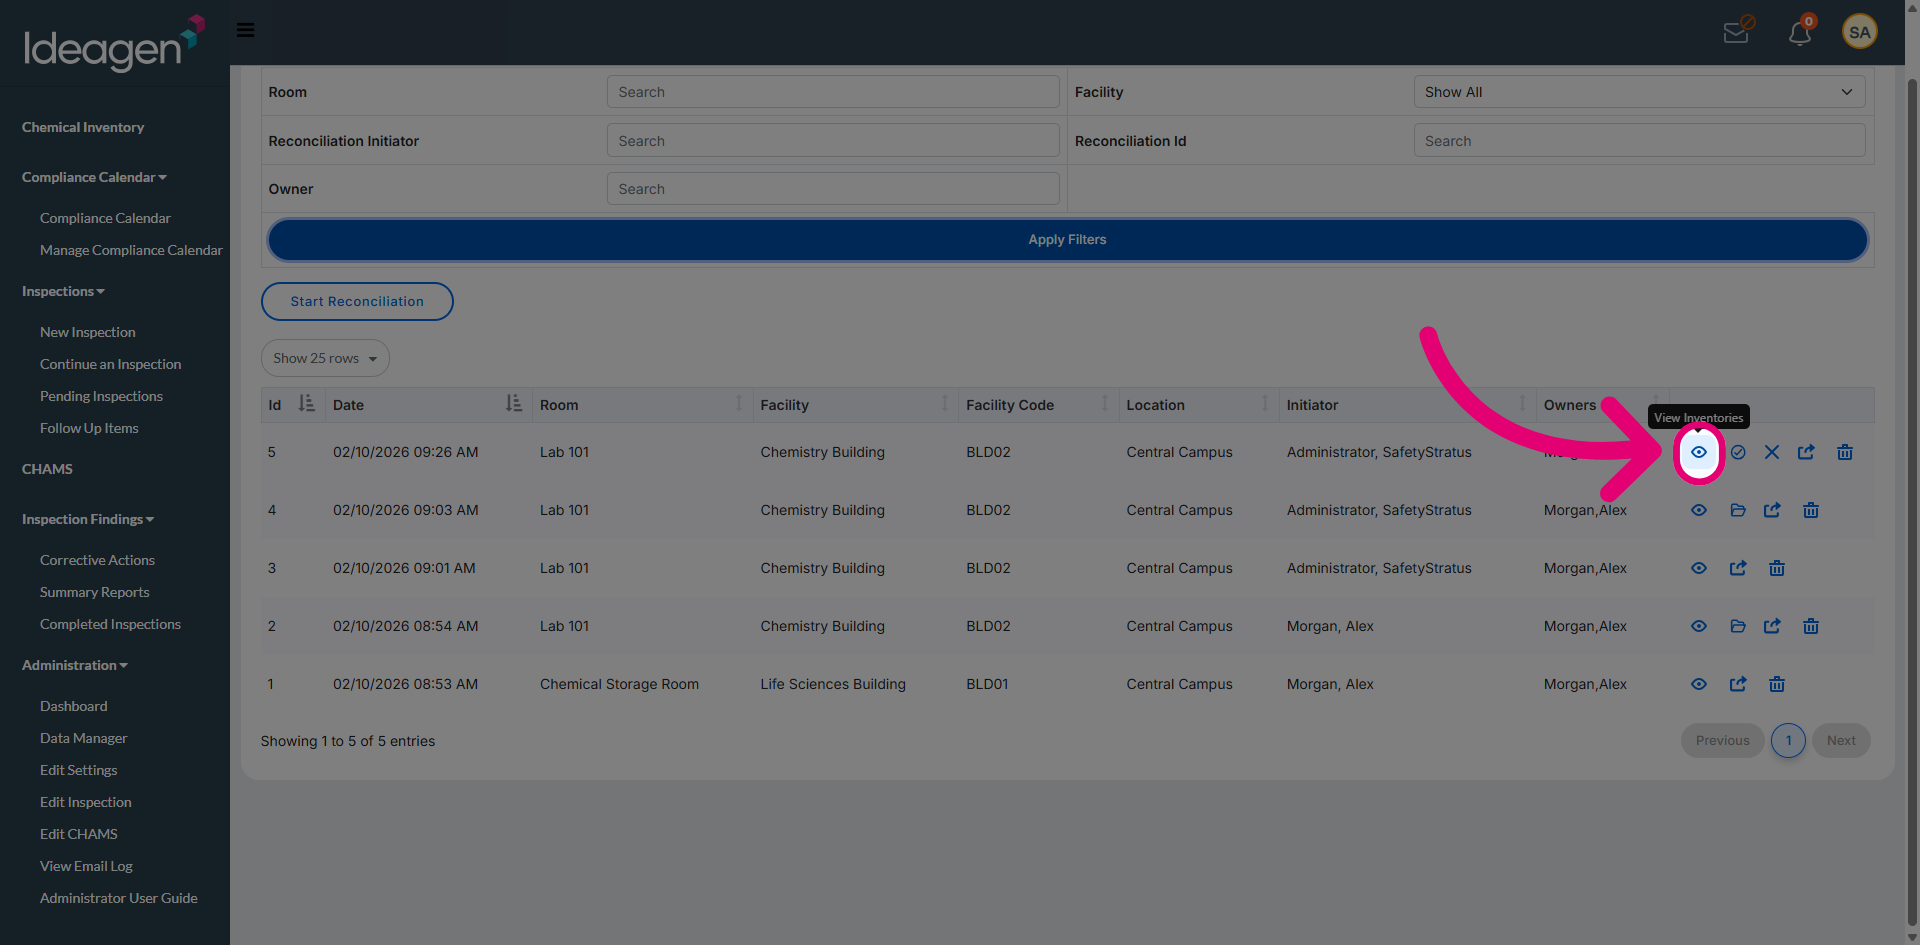Image resolution: width=1920 pixels, height=945 pixels.
Task: Click the 'Life Sciences Building' facility cell
Action: pos(833,684)
